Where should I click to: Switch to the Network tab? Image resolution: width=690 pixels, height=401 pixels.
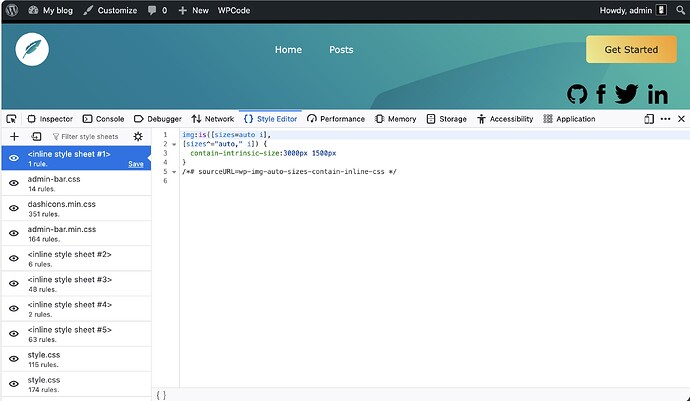click(x=213, y=119)
